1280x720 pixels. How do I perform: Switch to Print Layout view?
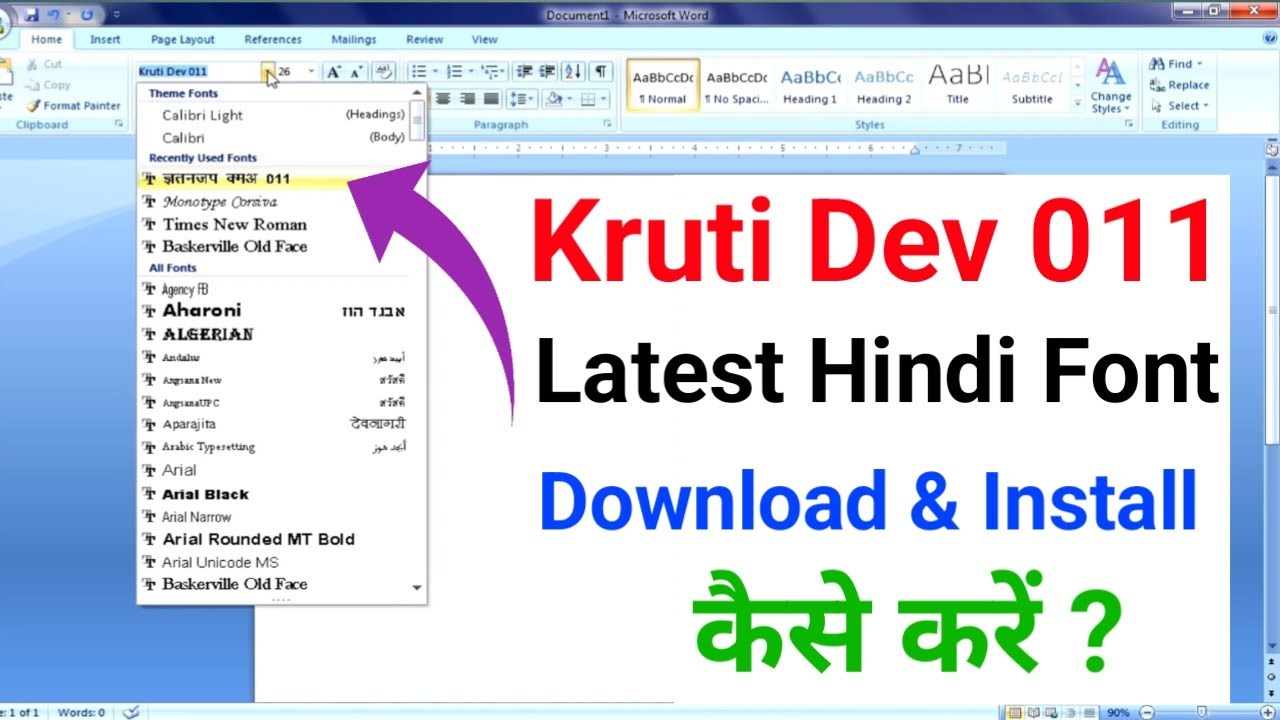(1016, 713)
